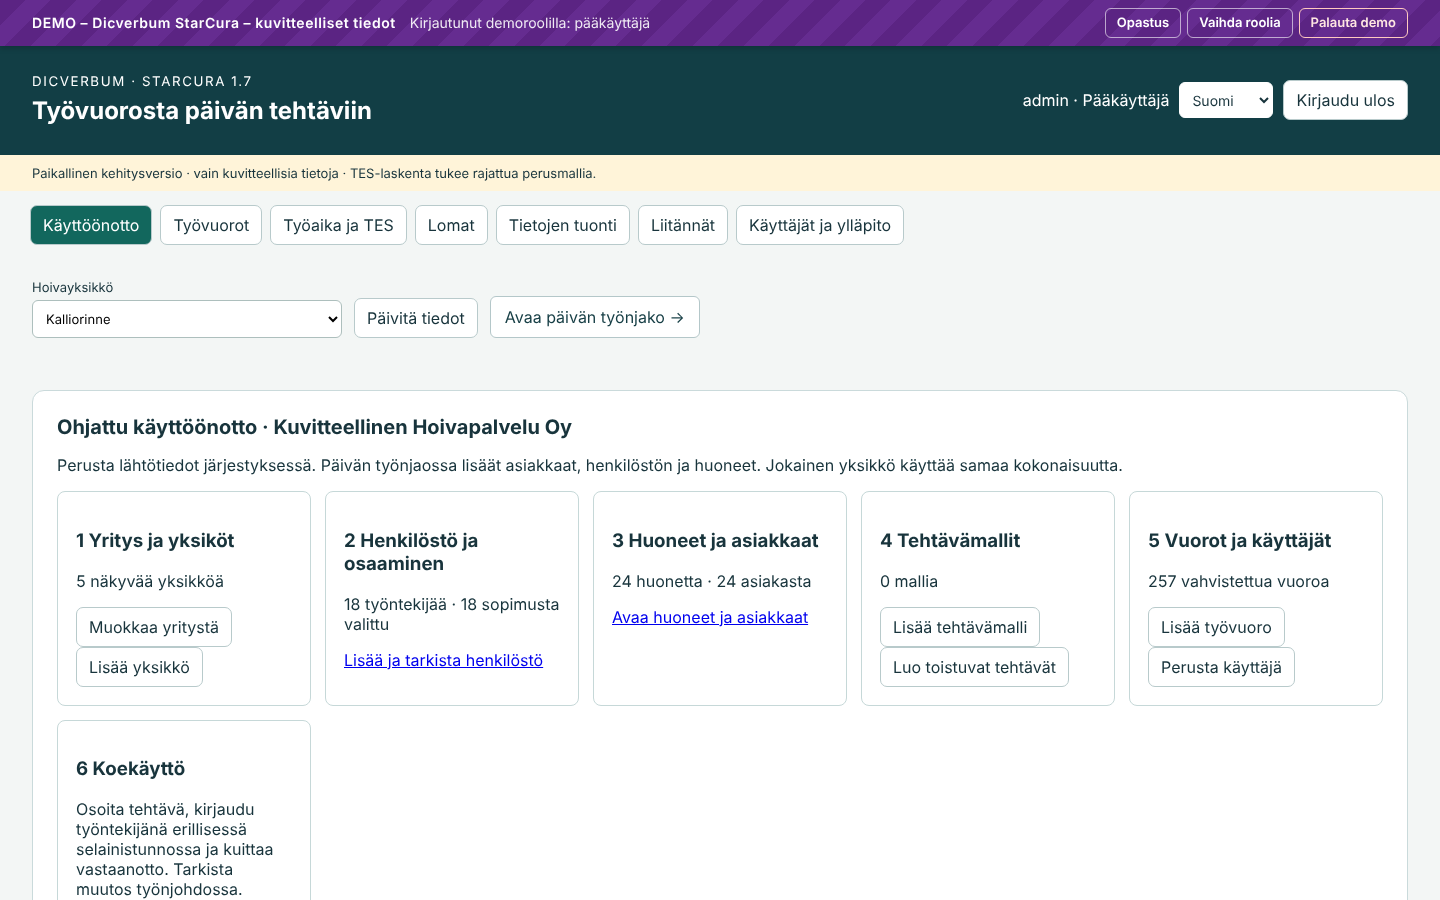The image size is (1440, 900).
Task: Click Lisää yksikkö button
Action: point(139,667)
